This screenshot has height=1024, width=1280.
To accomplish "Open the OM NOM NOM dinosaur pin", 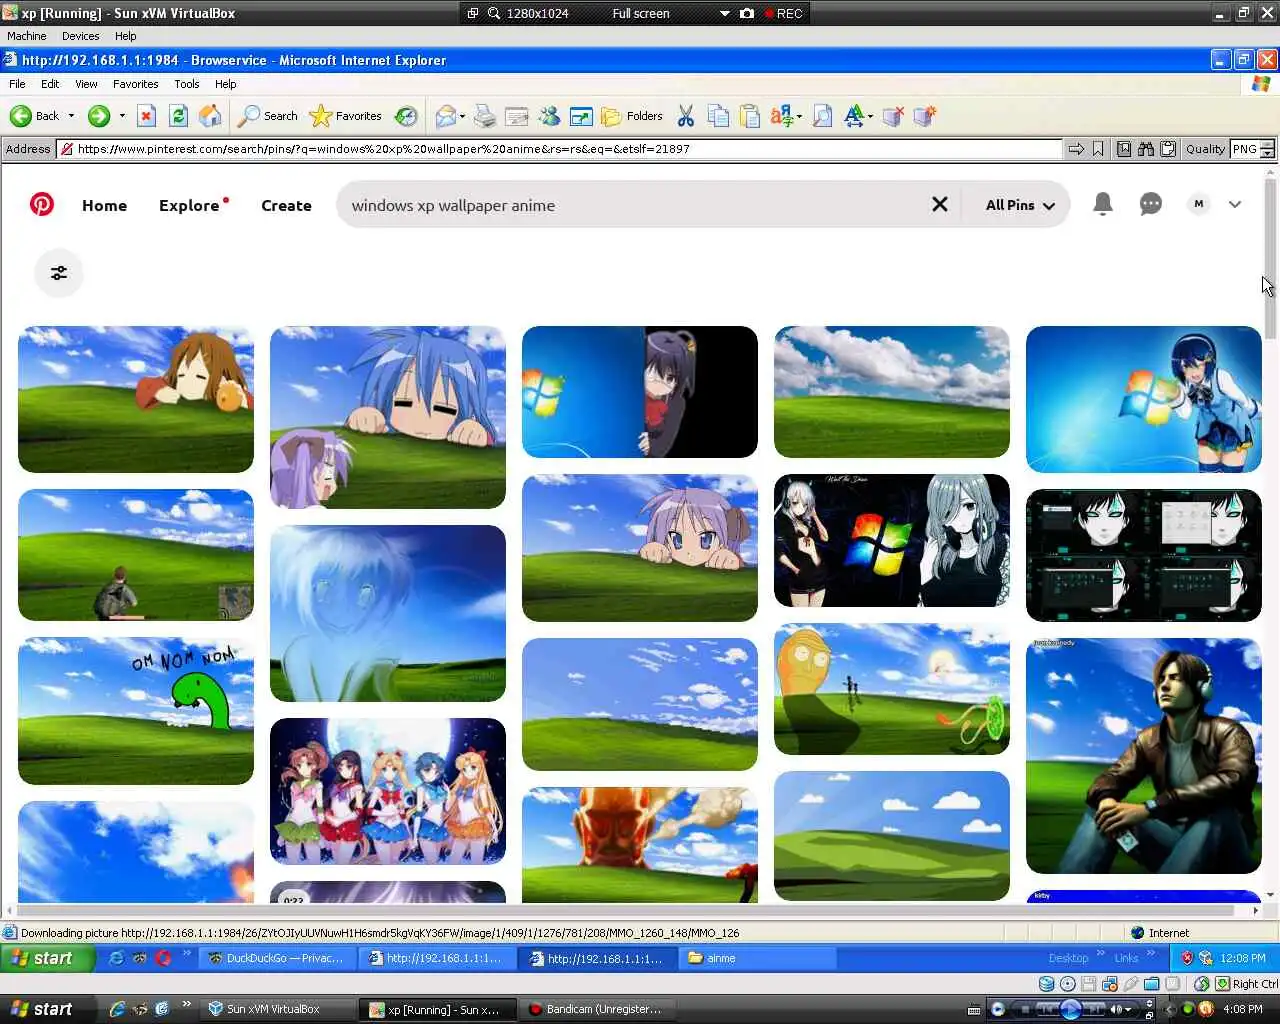I will [x=136, y=711].
